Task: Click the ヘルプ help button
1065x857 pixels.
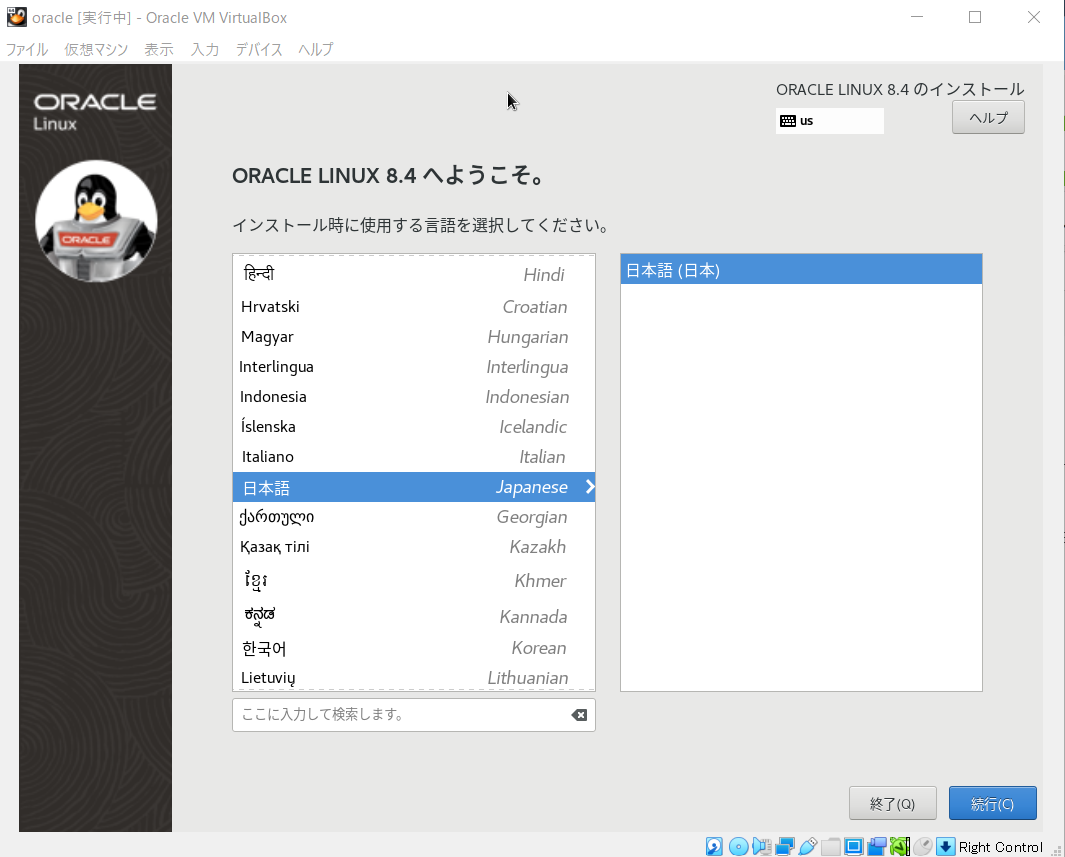Action: coord(987,117)
